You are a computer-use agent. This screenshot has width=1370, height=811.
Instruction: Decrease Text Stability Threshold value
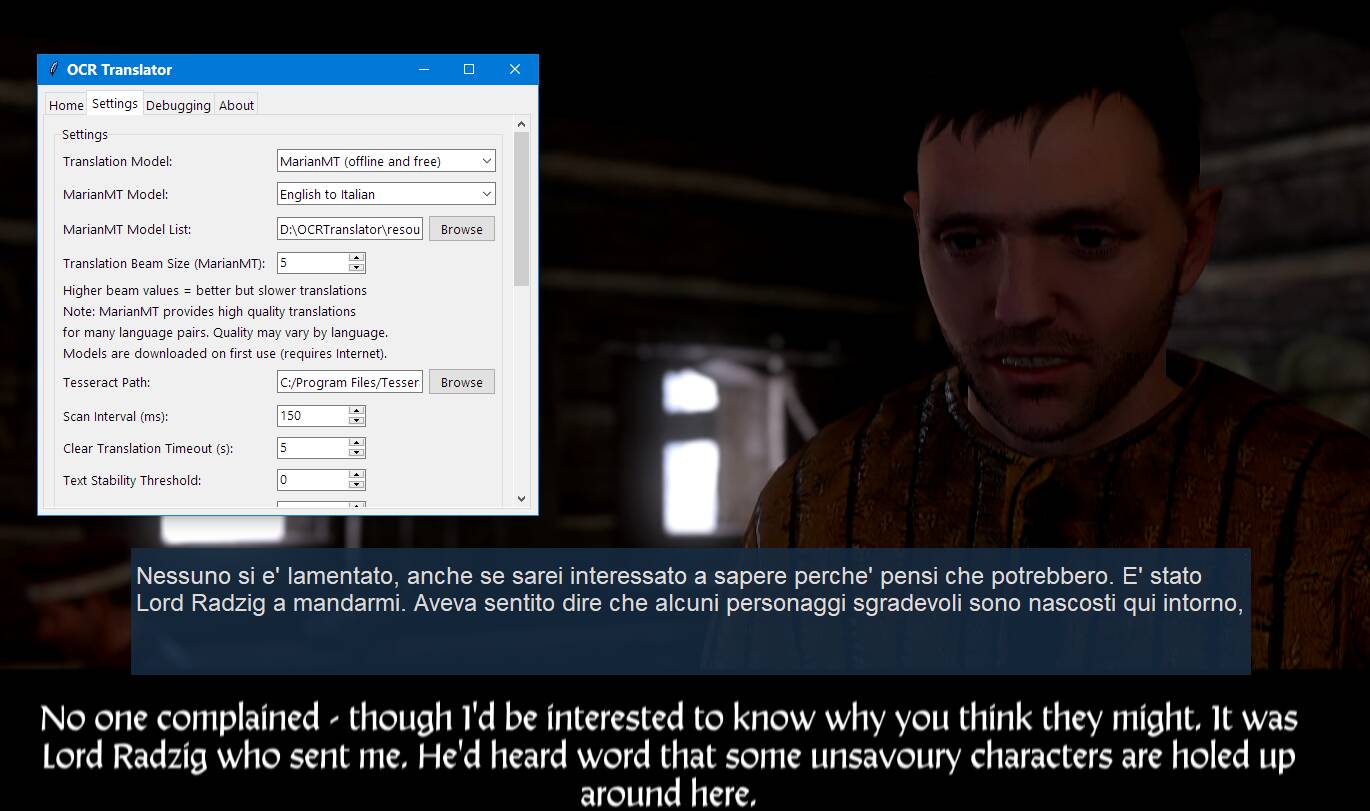tap(356, 485)
